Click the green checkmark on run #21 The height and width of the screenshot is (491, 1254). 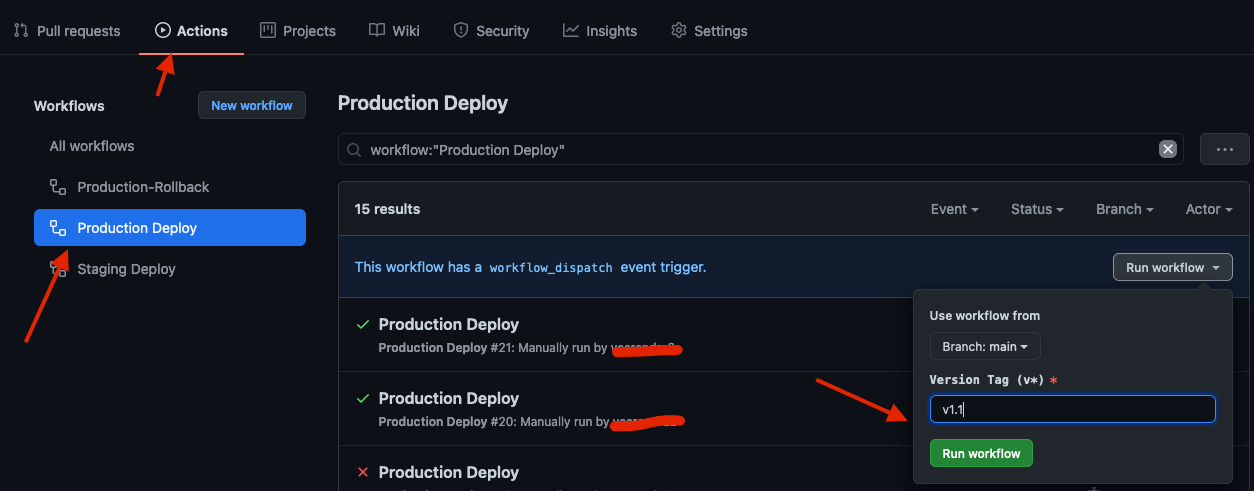click(363, 325)
